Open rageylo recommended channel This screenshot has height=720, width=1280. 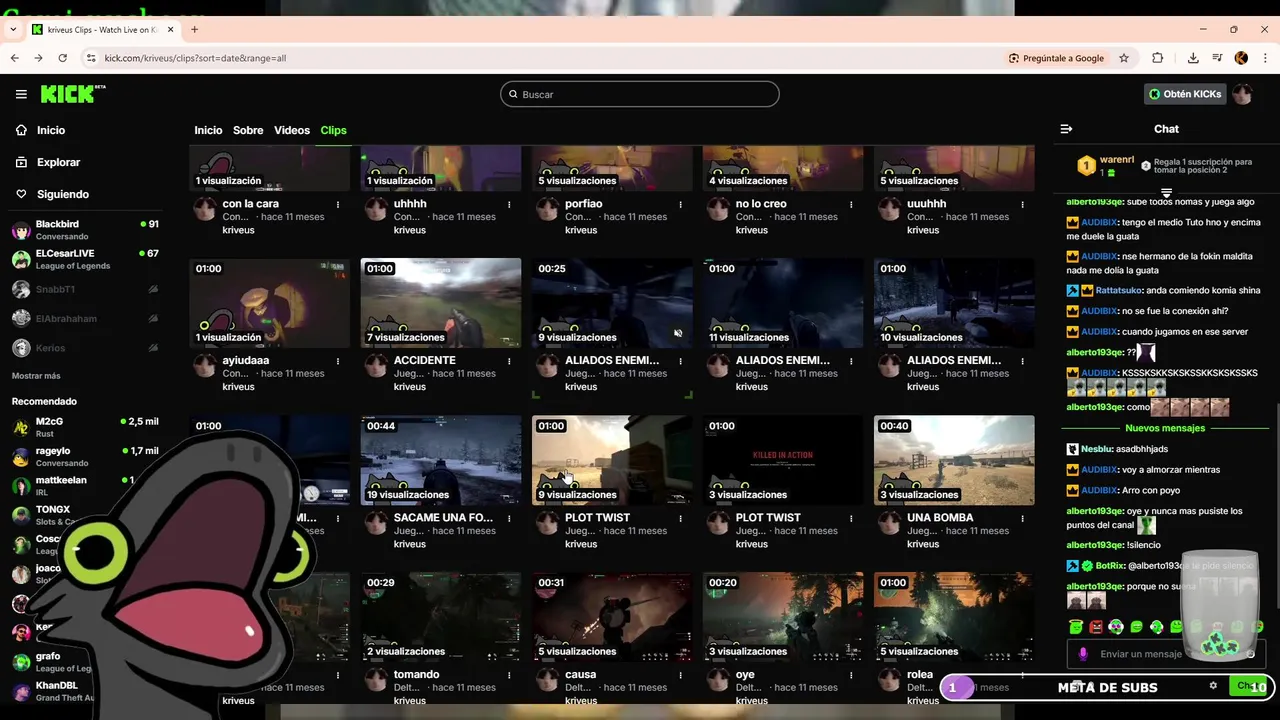(x=85, y=456)
